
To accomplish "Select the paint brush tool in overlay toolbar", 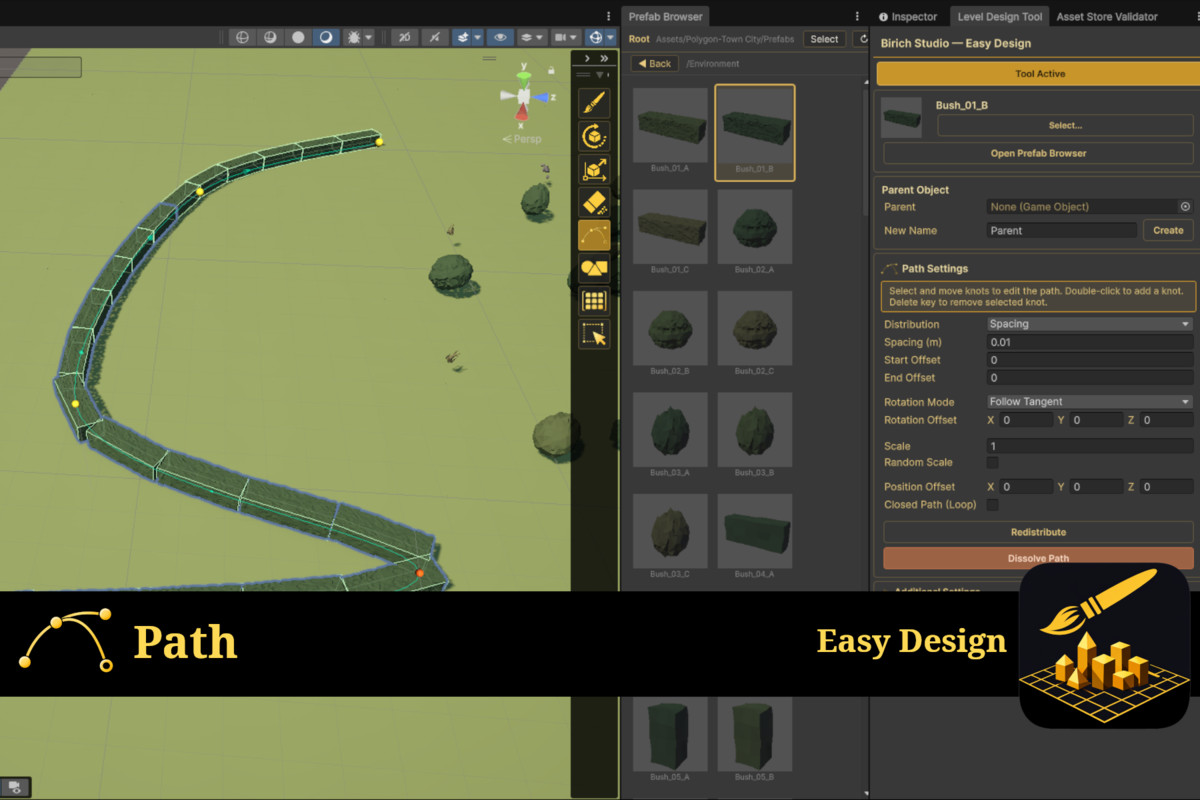I will pyautogui.click(x=594, y=103).
